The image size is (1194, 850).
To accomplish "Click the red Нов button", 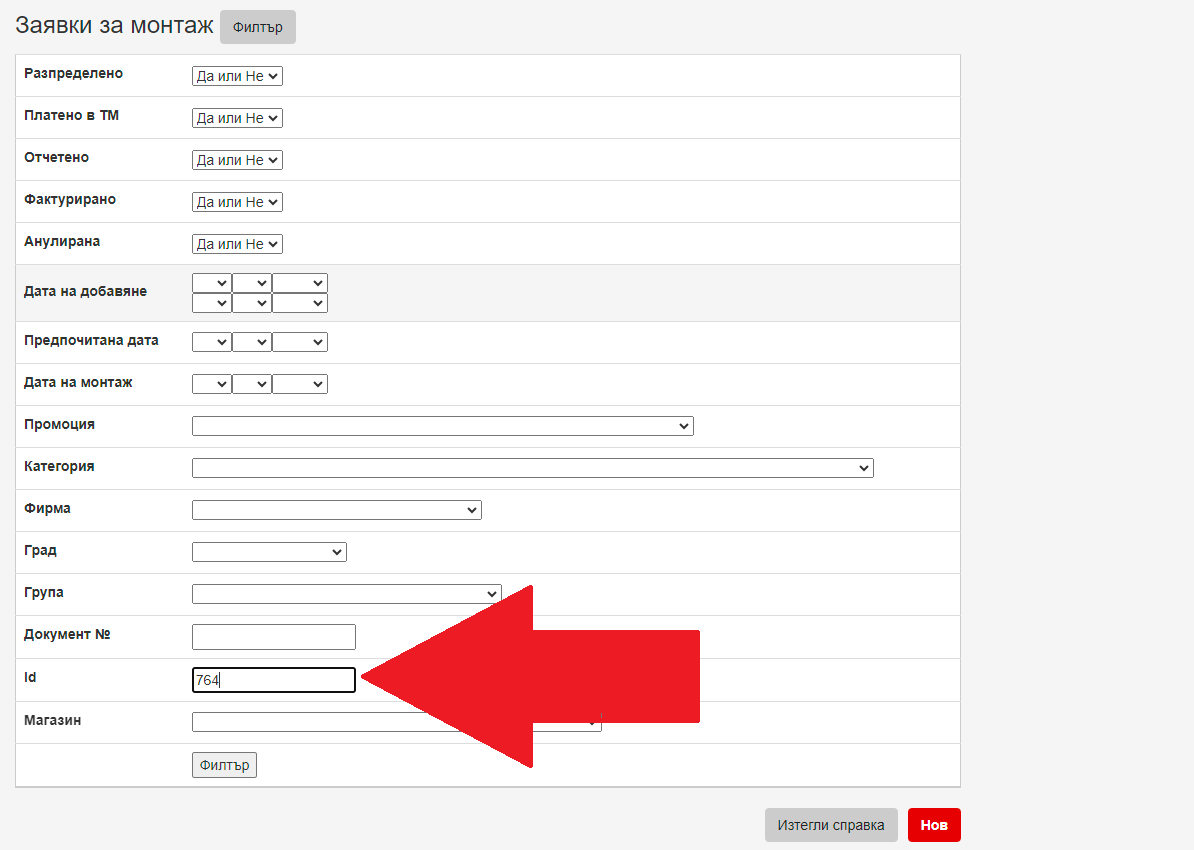I will (934, 825).
